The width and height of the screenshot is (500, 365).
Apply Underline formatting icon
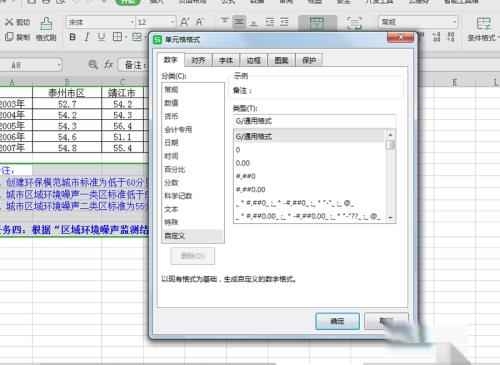tap(101, 37)
